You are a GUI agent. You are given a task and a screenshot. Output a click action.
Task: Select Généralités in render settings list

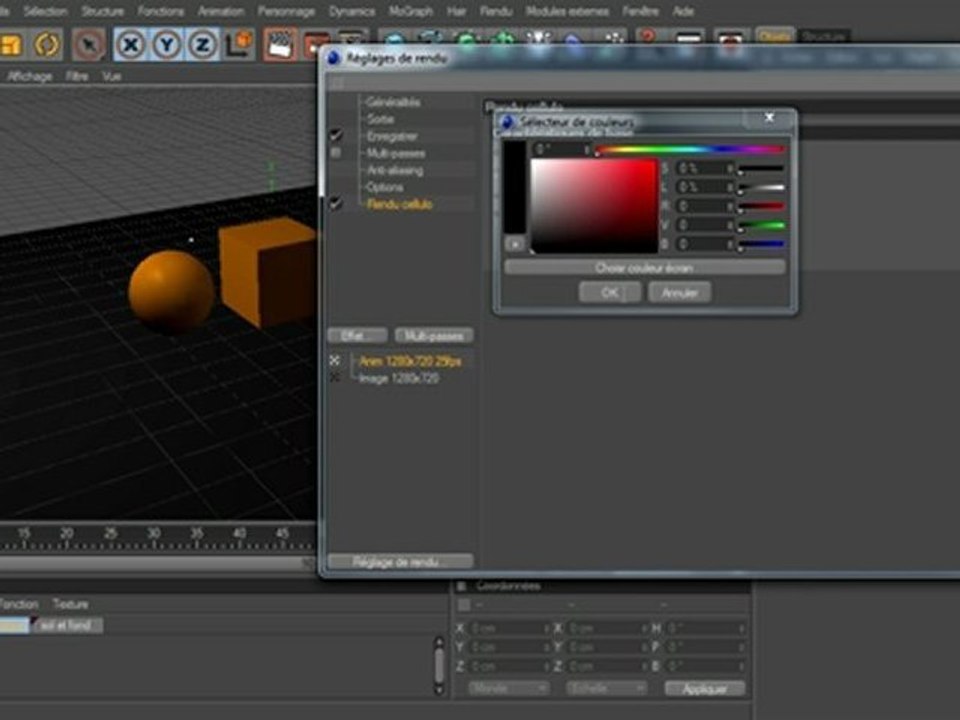coord(393,102)
